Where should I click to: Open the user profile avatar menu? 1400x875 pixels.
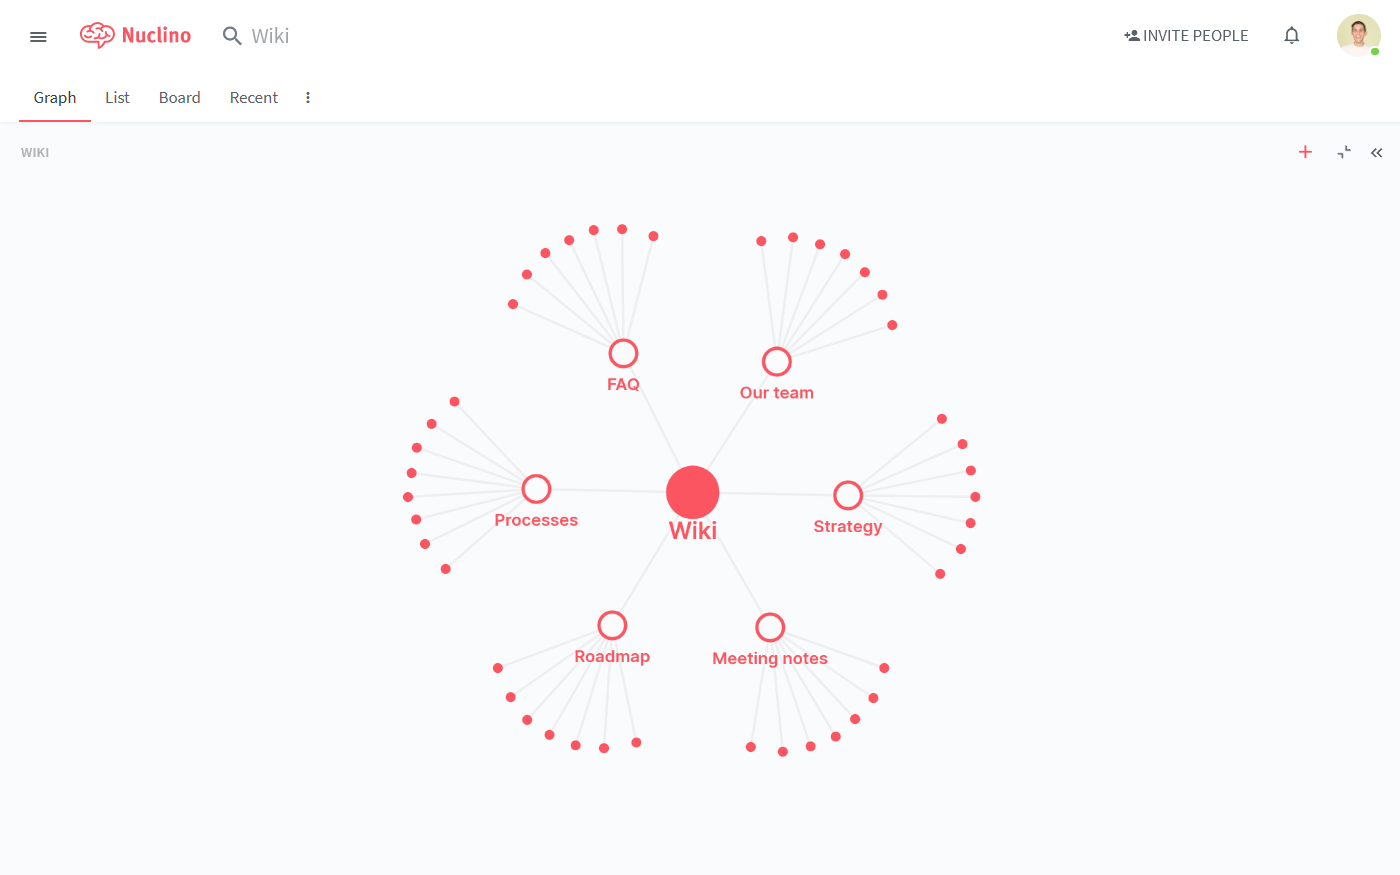[x=1358, y=35]
